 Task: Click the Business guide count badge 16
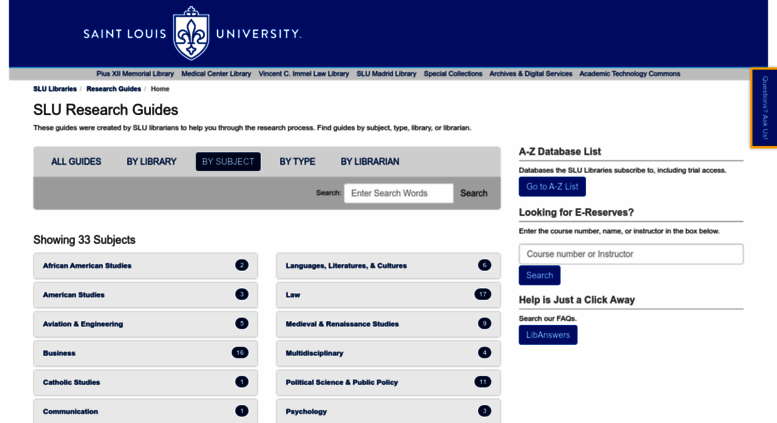[x=240, y=353]
